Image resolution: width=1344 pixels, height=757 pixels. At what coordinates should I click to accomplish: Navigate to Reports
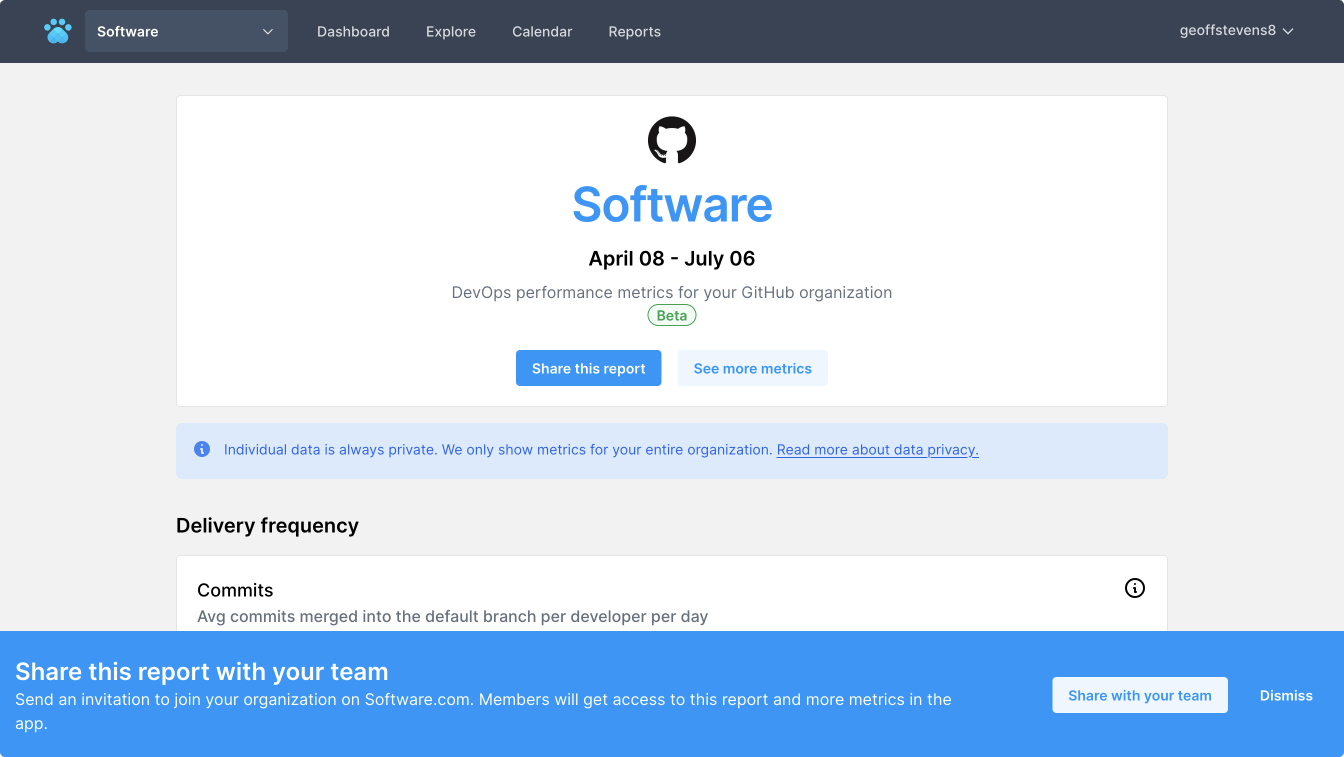(634, 32)
